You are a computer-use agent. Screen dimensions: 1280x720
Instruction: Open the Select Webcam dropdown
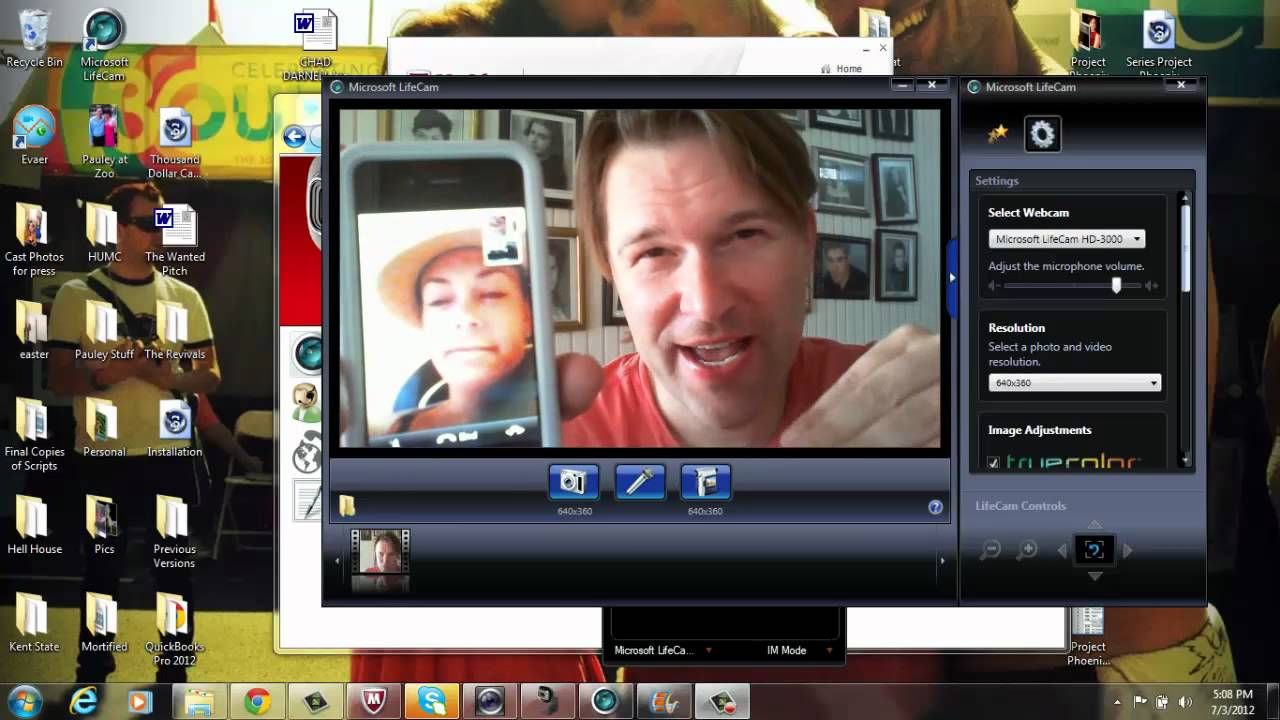[1066, 239]
